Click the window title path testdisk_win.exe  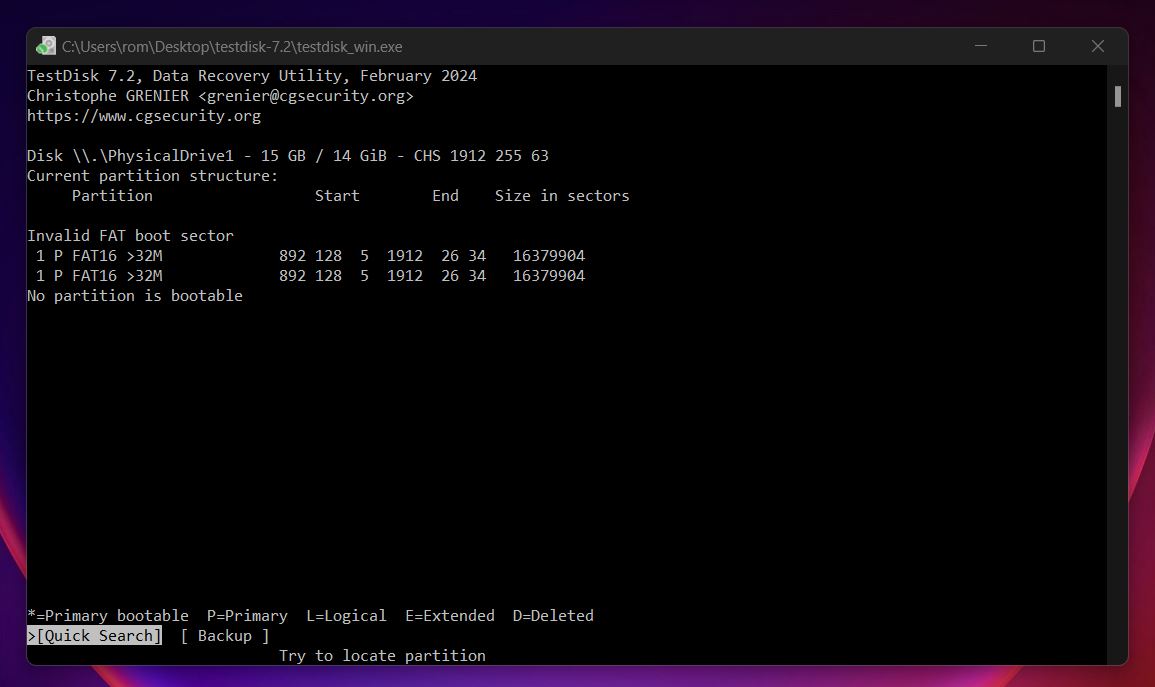pyautogui.click(x=232, y=46)
